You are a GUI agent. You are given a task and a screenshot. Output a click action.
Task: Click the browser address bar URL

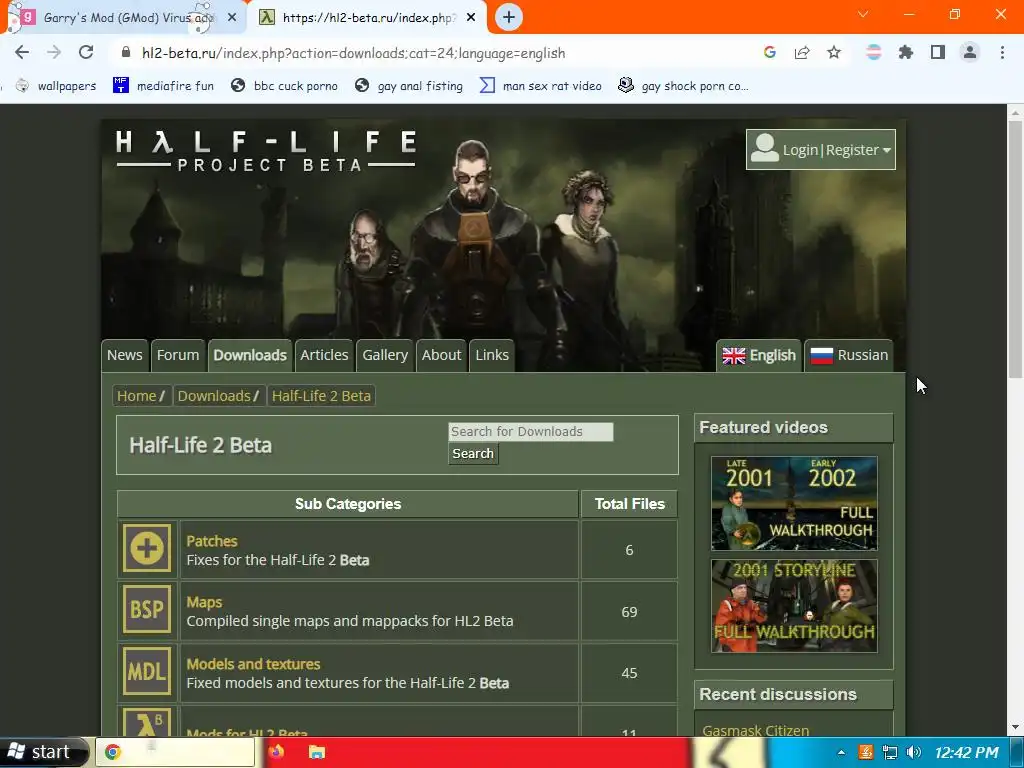(x=353, y=53)
